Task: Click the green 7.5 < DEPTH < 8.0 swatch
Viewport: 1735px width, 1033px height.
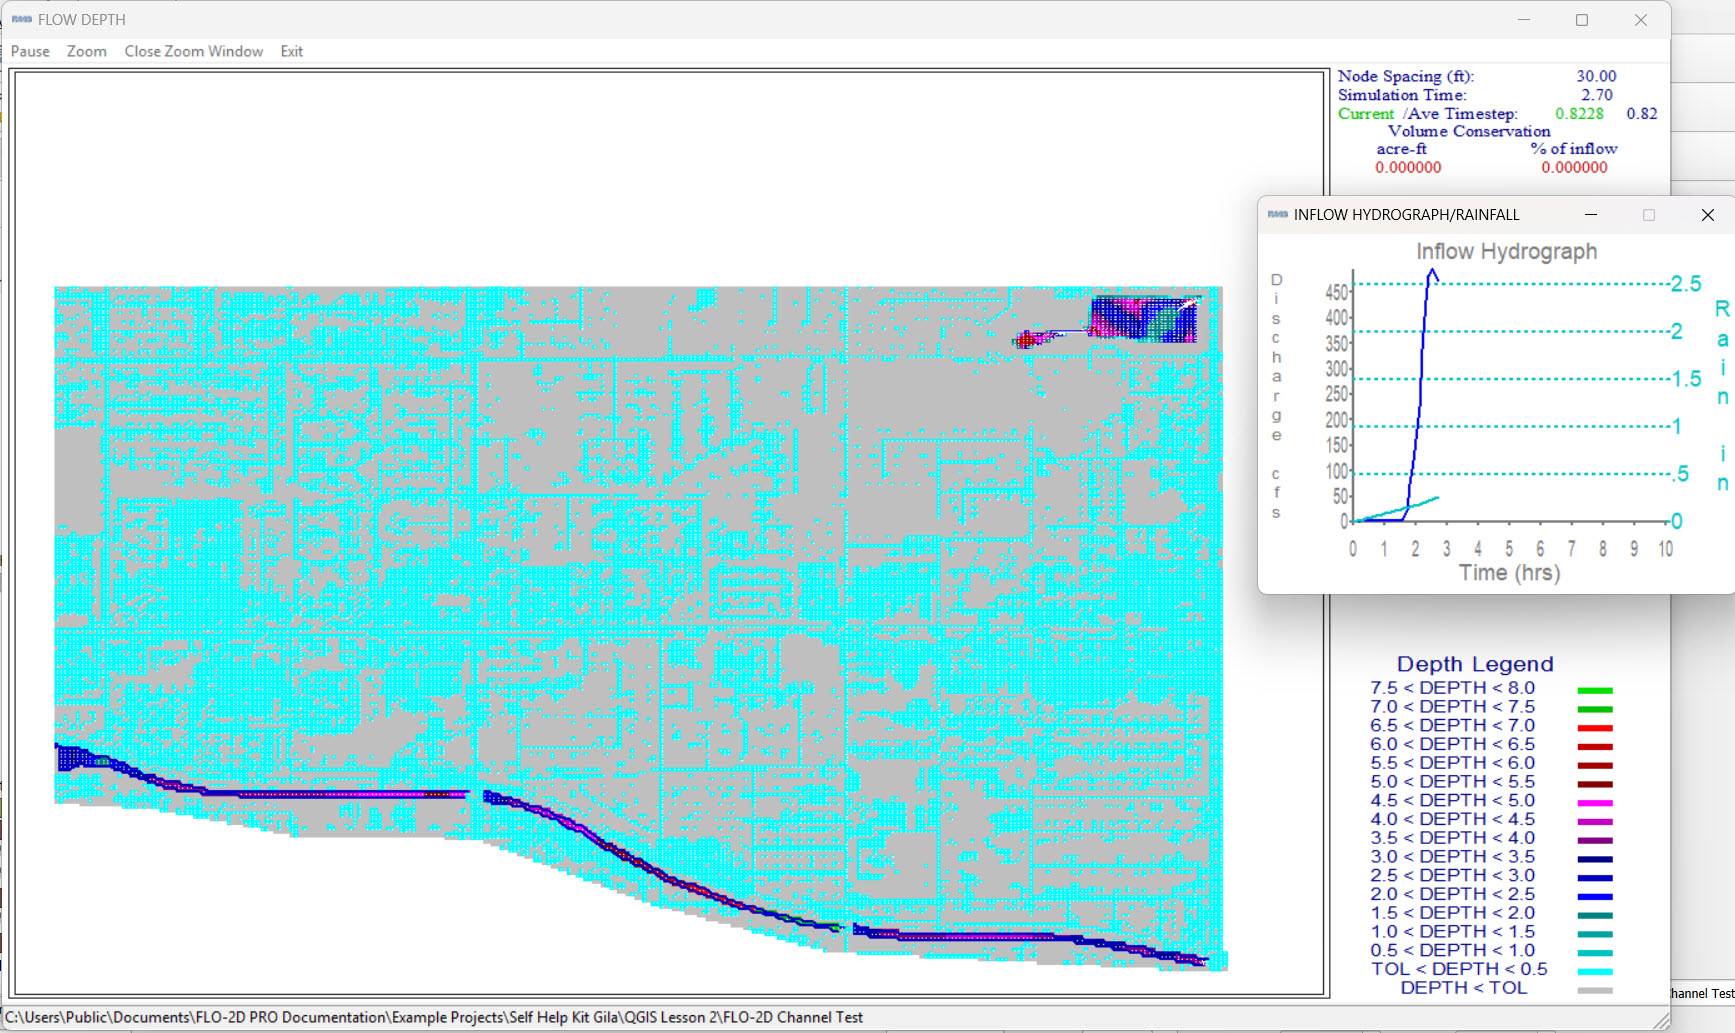Action: [1594, 690]
